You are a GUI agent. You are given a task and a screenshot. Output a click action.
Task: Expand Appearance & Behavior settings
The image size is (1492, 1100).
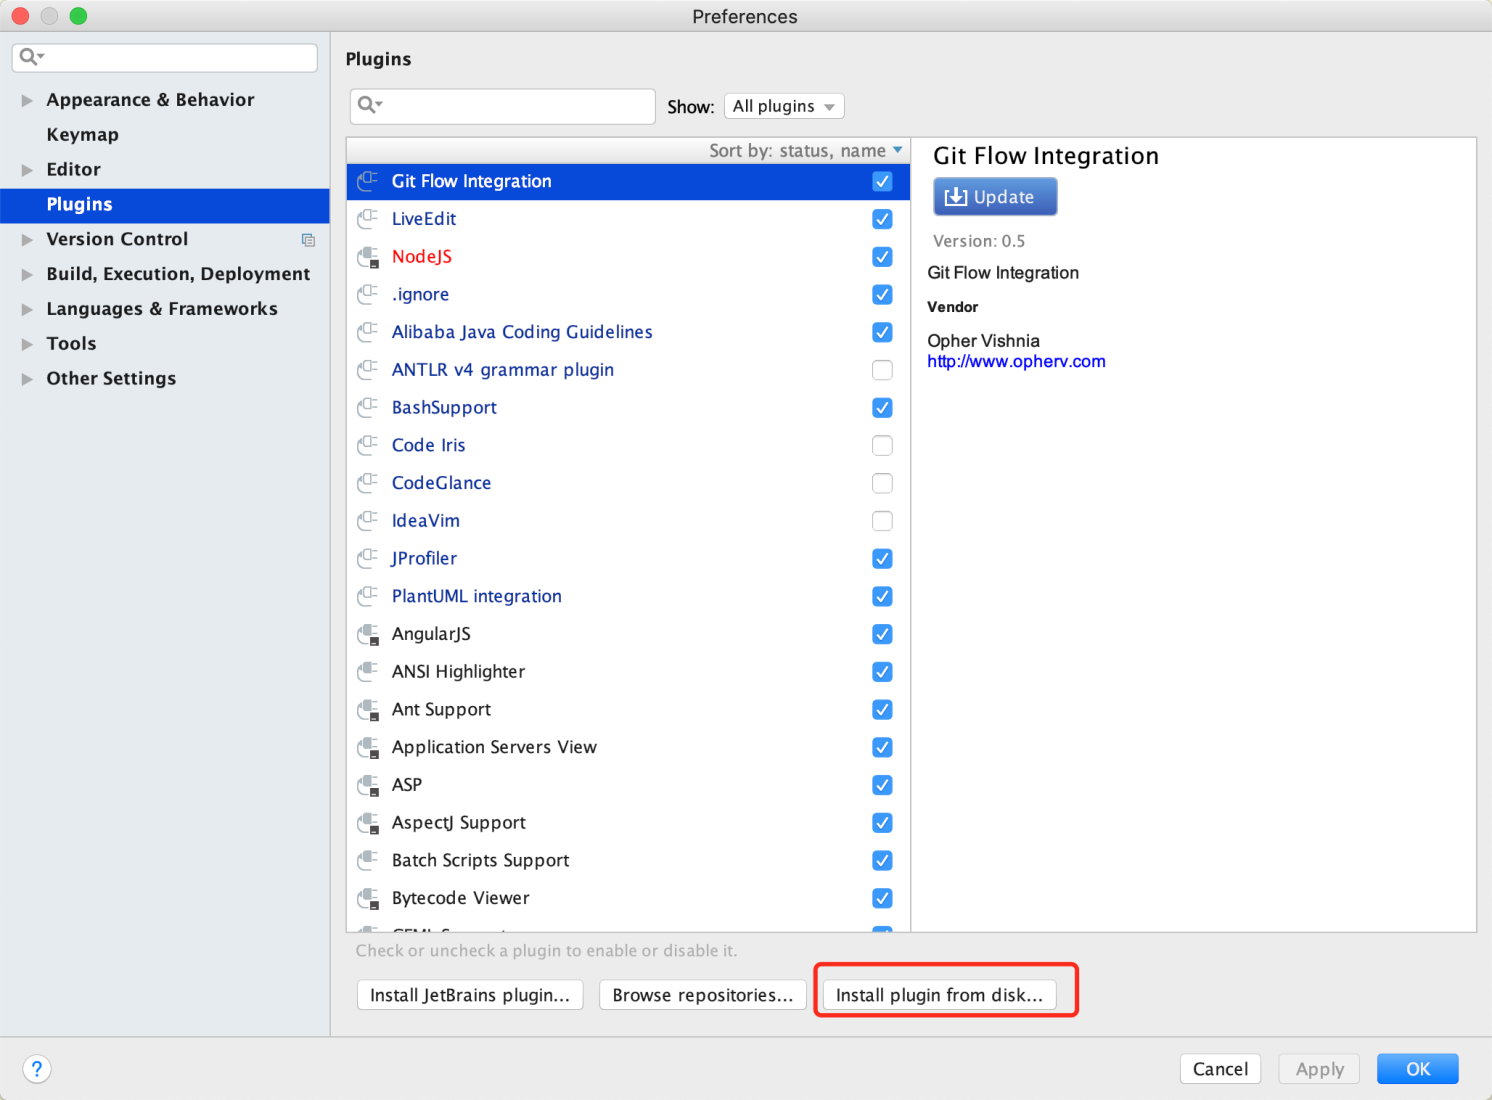[27, 100]
